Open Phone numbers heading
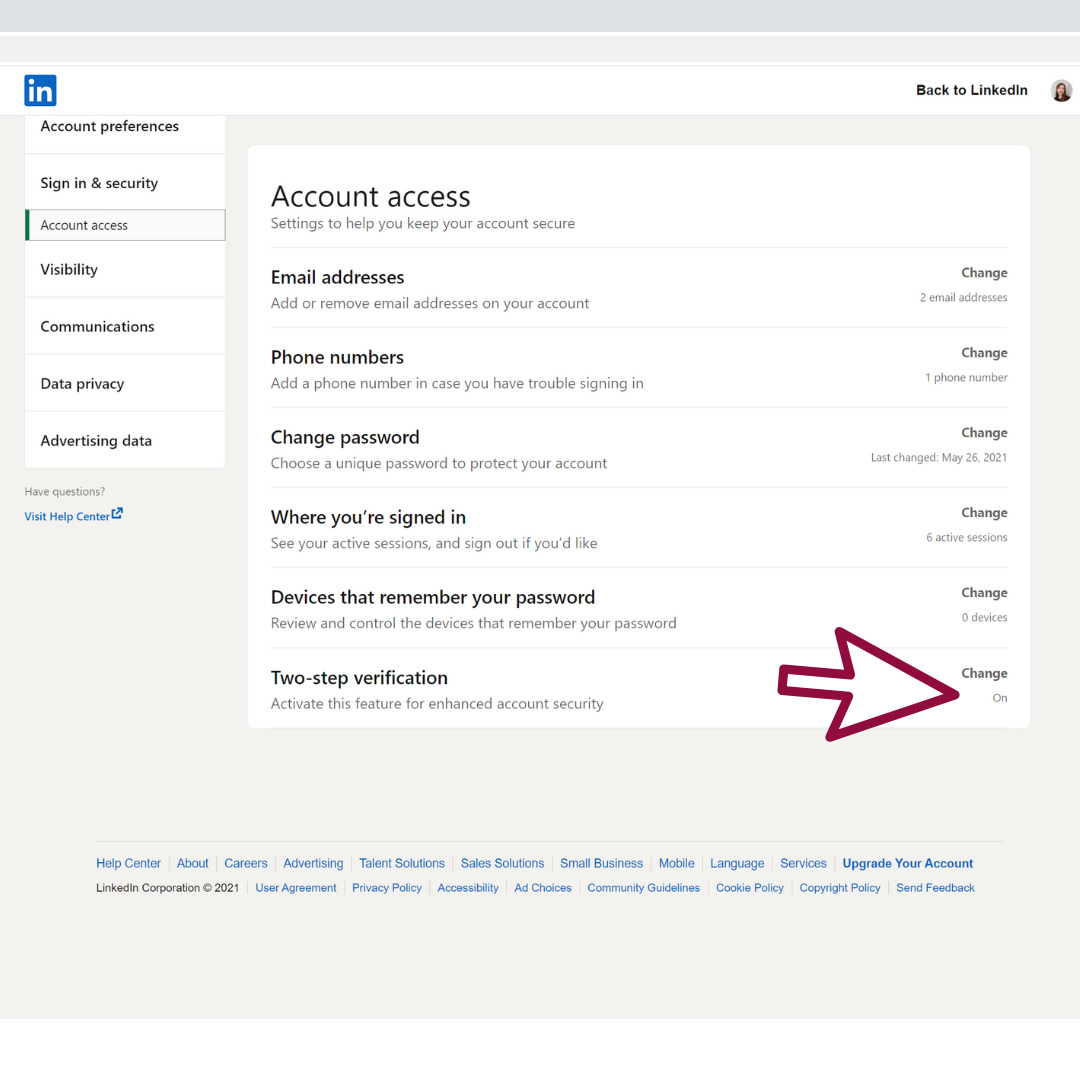 pos(338,357)
